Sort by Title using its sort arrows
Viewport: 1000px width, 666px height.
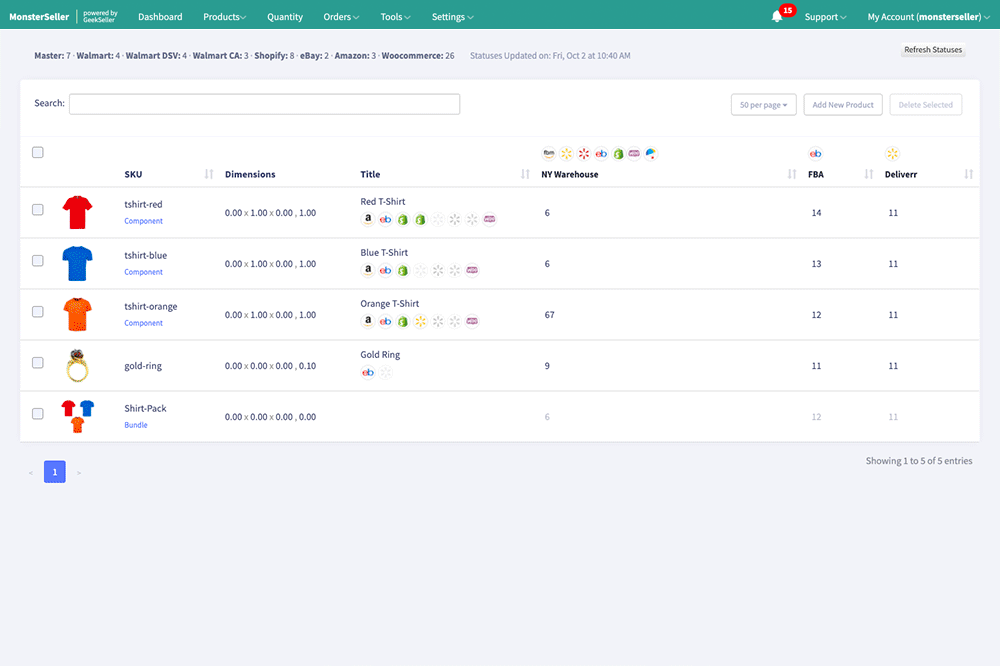[x=525, y=174]
